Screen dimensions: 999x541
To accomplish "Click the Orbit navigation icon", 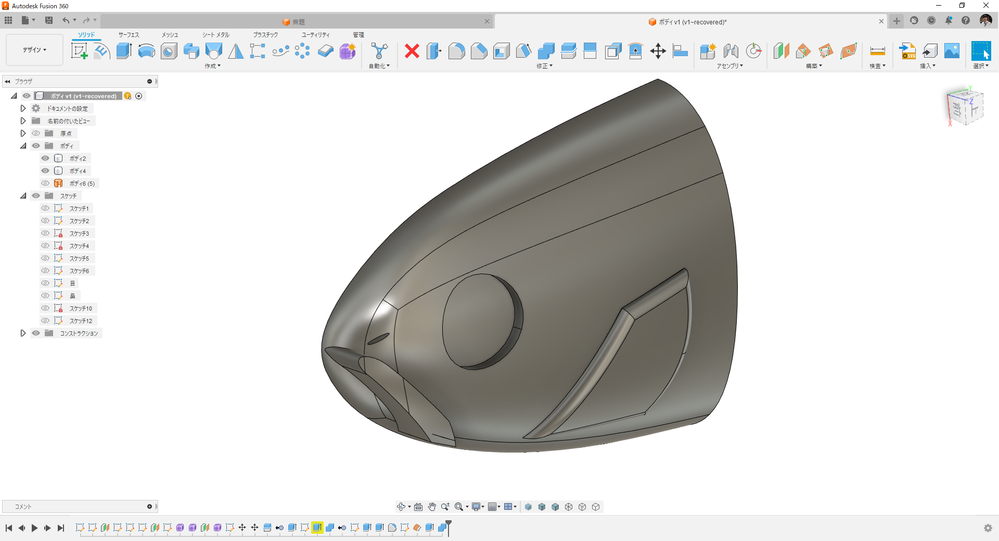I will coord(401,507).
